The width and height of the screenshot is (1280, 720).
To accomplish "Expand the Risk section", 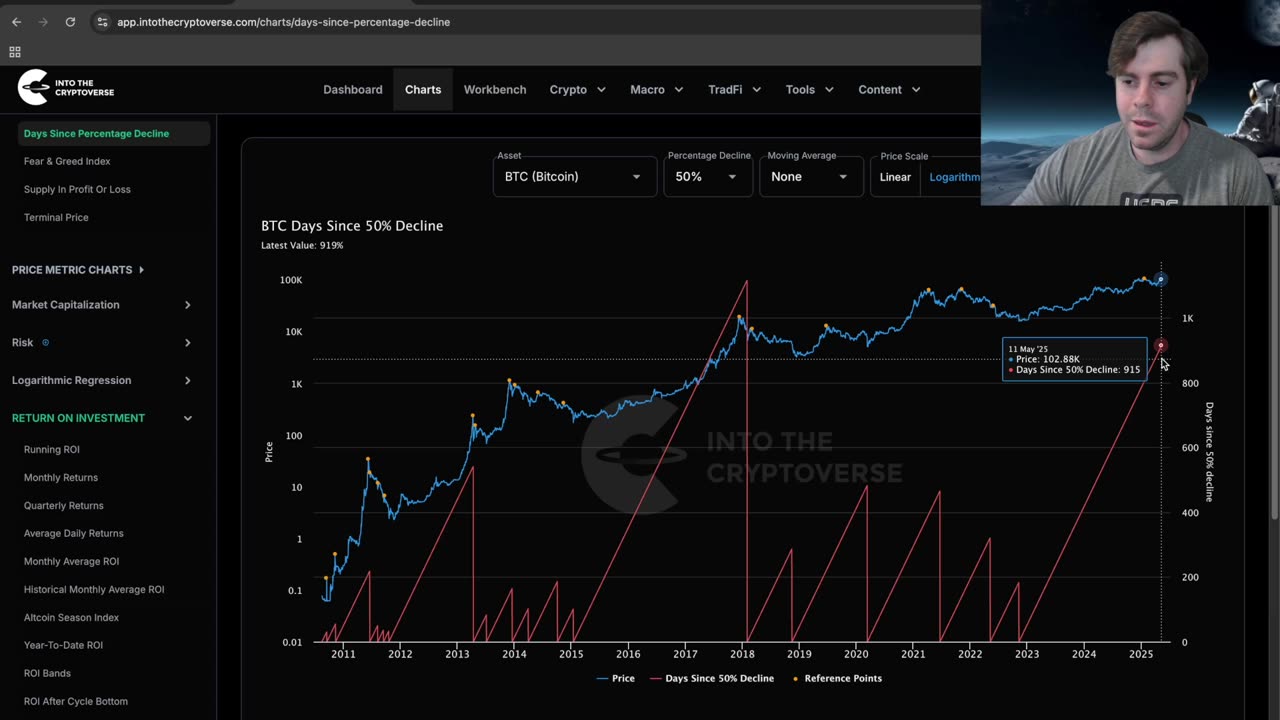I will click(x=102, y=343).
